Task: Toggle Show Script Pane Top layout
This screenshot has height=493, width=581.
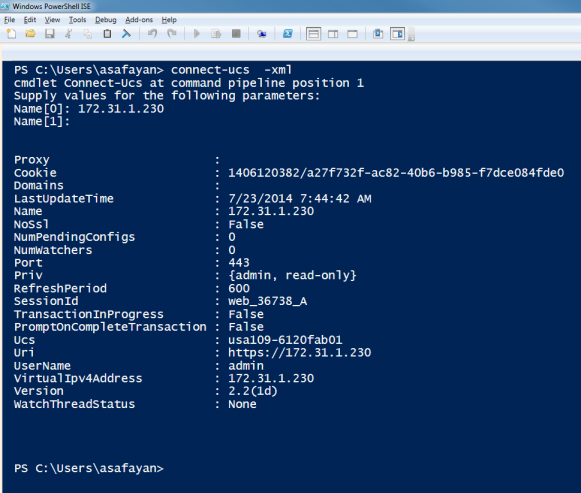Action: pos(313,34)
